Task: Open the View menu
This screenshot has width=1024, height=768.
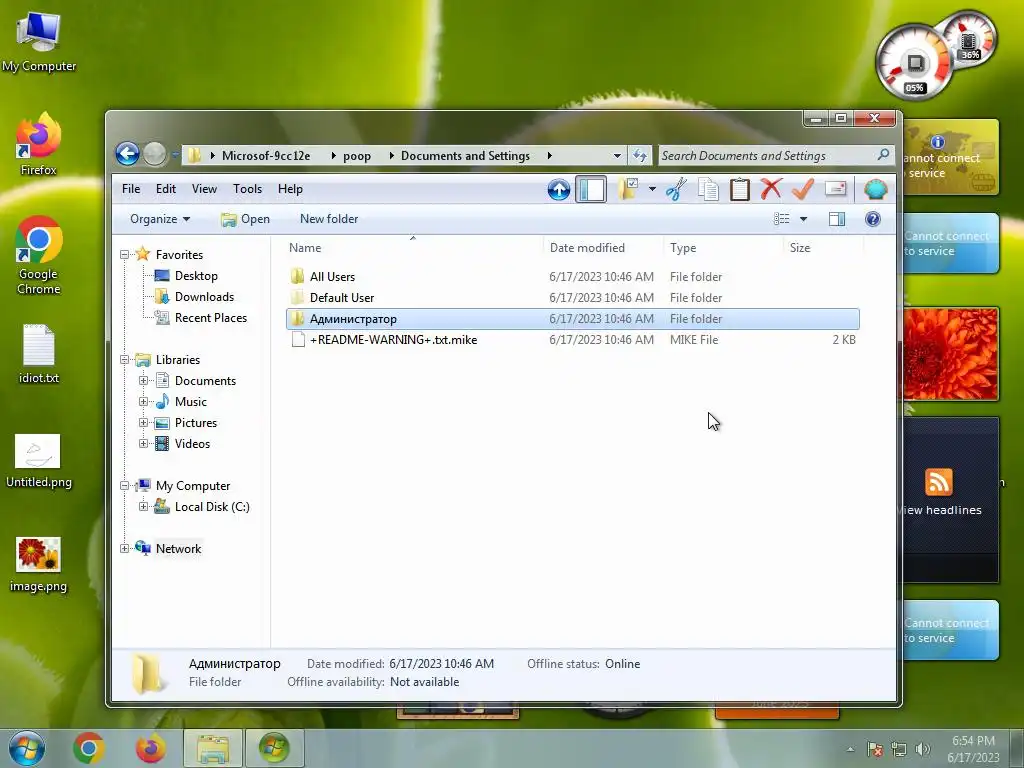Action: tap(204, 189)
